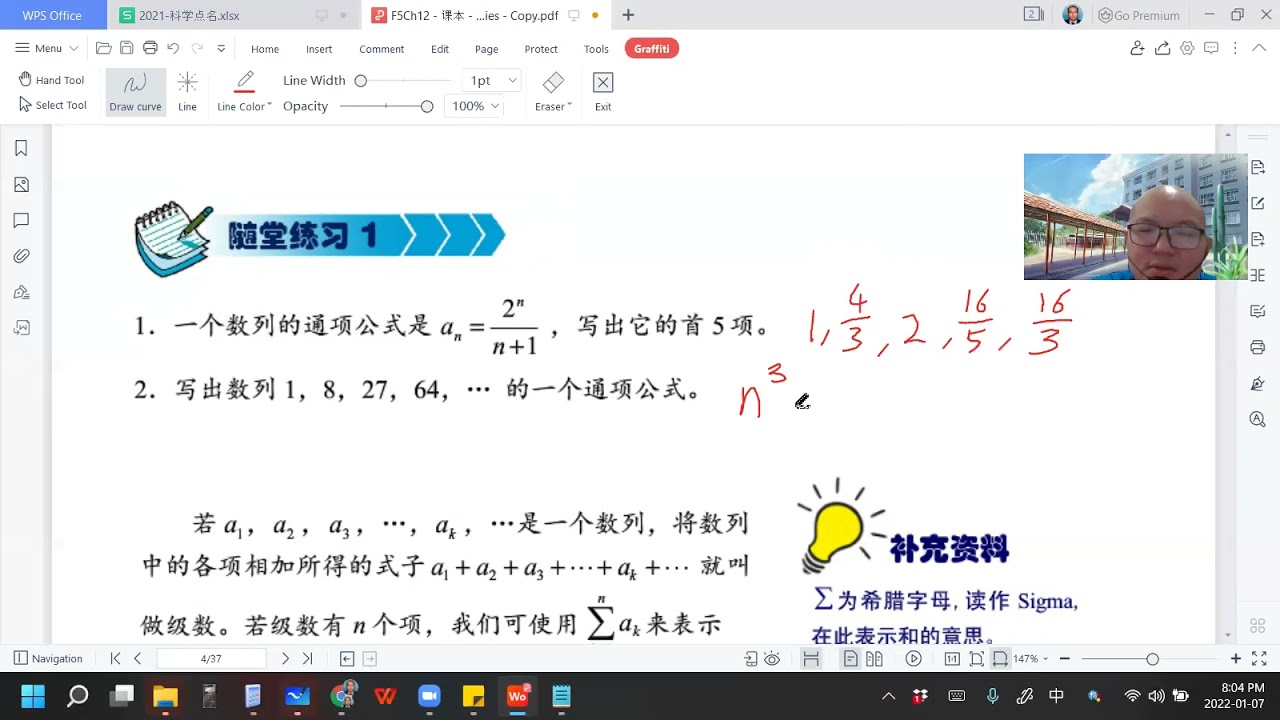Open the Page tab
Image resolution: width=1280 pixels, height=720 pixels.
[x=487, y=49]
